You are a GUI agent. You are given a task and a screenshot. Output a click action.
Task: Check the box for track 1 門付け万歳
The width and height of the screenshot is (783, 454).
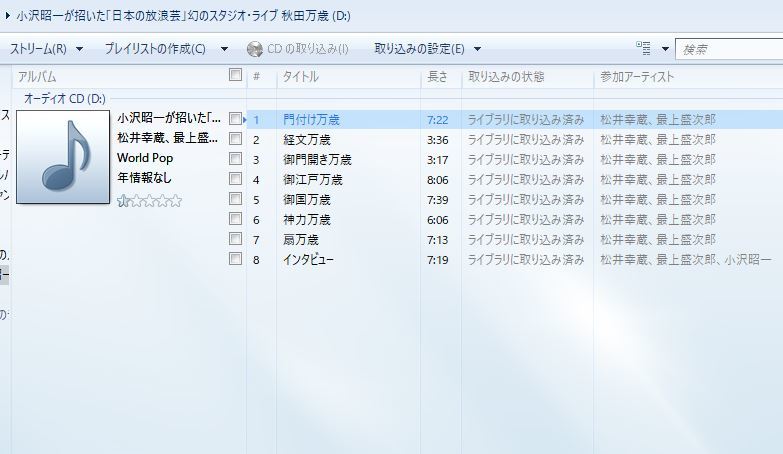(235, 119)
